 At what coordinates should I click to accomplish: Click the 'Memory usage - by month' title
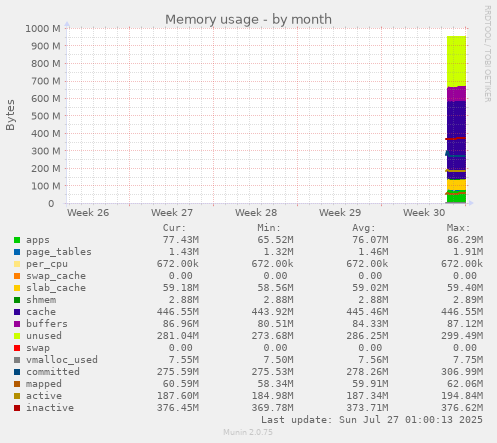coord(248,19)
